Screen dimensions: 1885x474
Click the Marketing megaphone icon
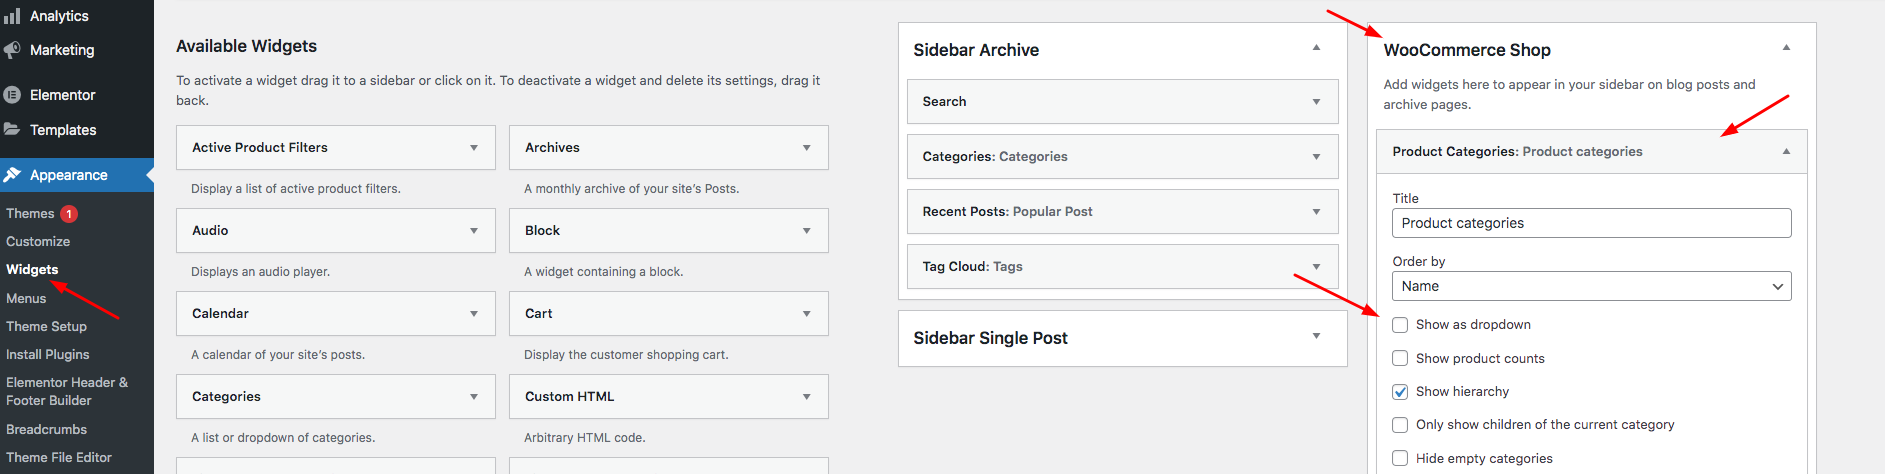point(12,50)
